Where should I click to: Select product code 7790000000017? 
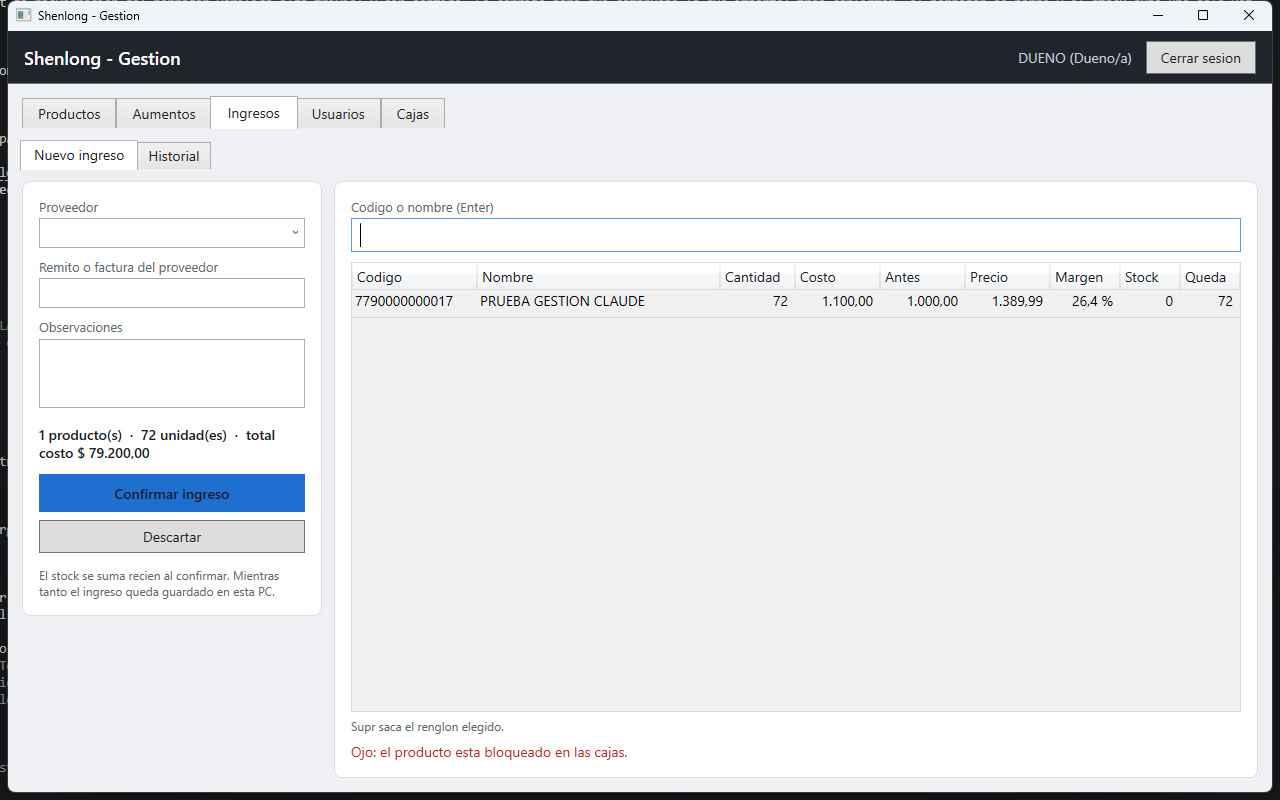[x=404, y=301]
